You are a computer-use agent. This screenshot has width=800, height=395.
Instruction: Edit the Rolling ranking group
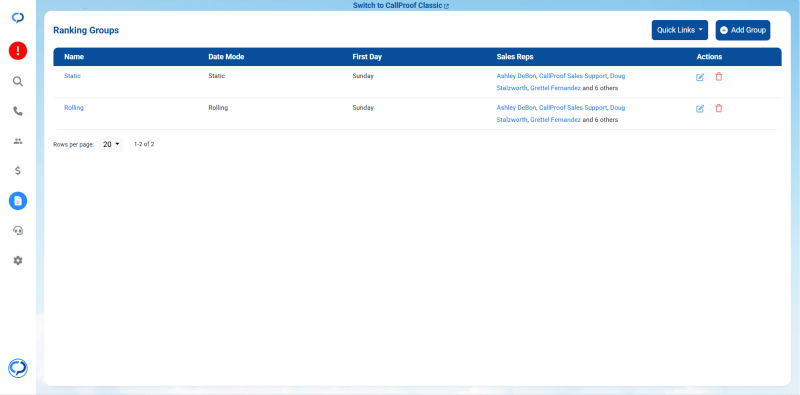point(700,109)
